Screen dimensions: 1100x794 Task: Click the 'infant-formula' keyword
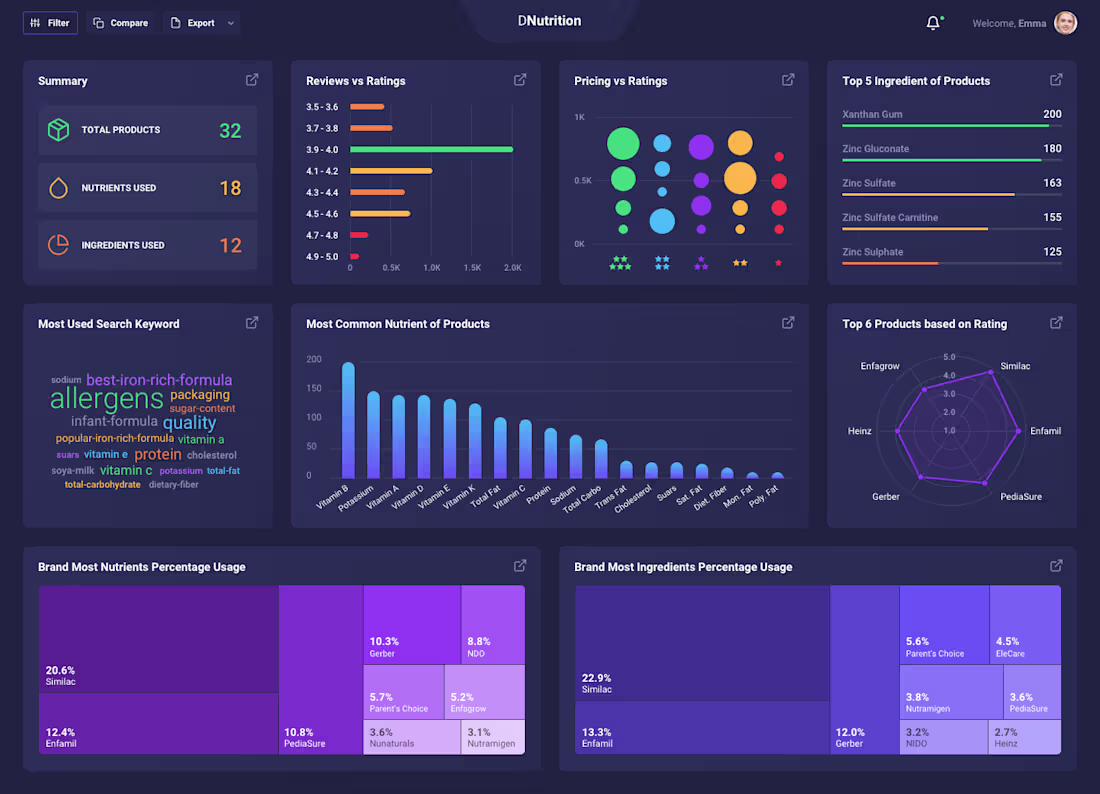click(114, 421)
